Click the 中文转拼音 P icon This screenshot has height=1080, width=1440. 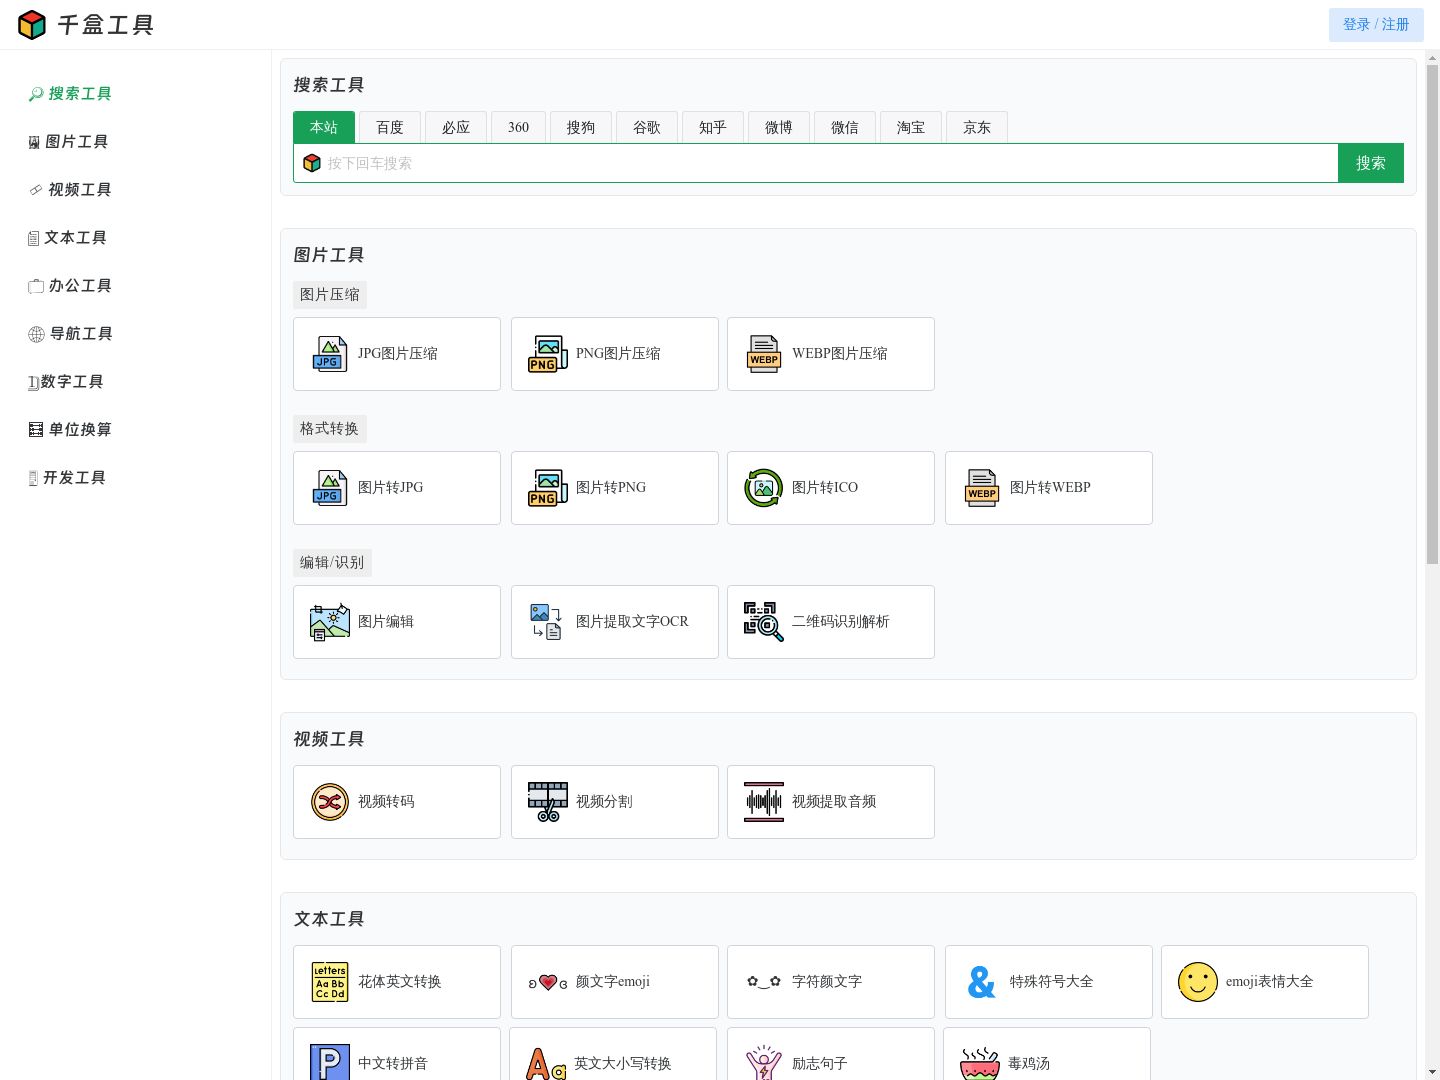[x=329, y=1062]
